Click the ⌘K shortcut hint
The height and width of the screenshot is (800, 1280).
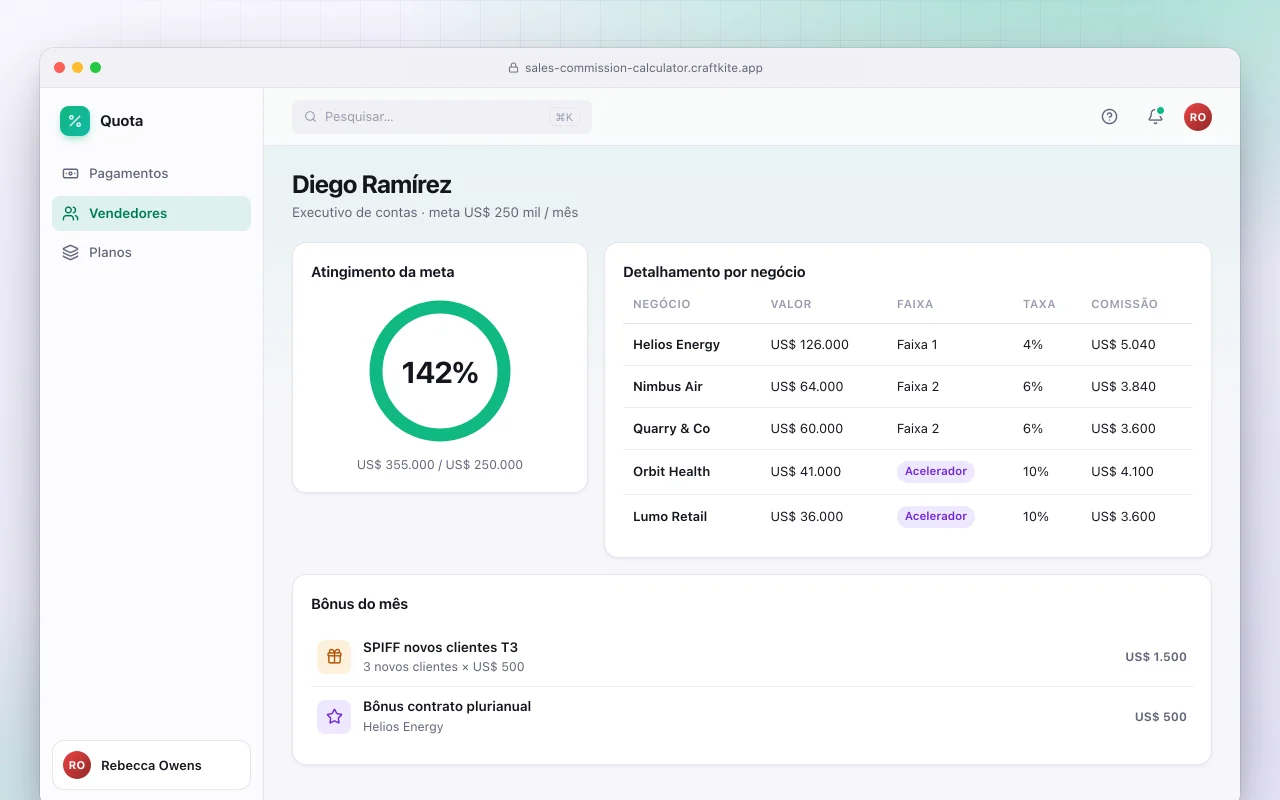pos(564,117)
